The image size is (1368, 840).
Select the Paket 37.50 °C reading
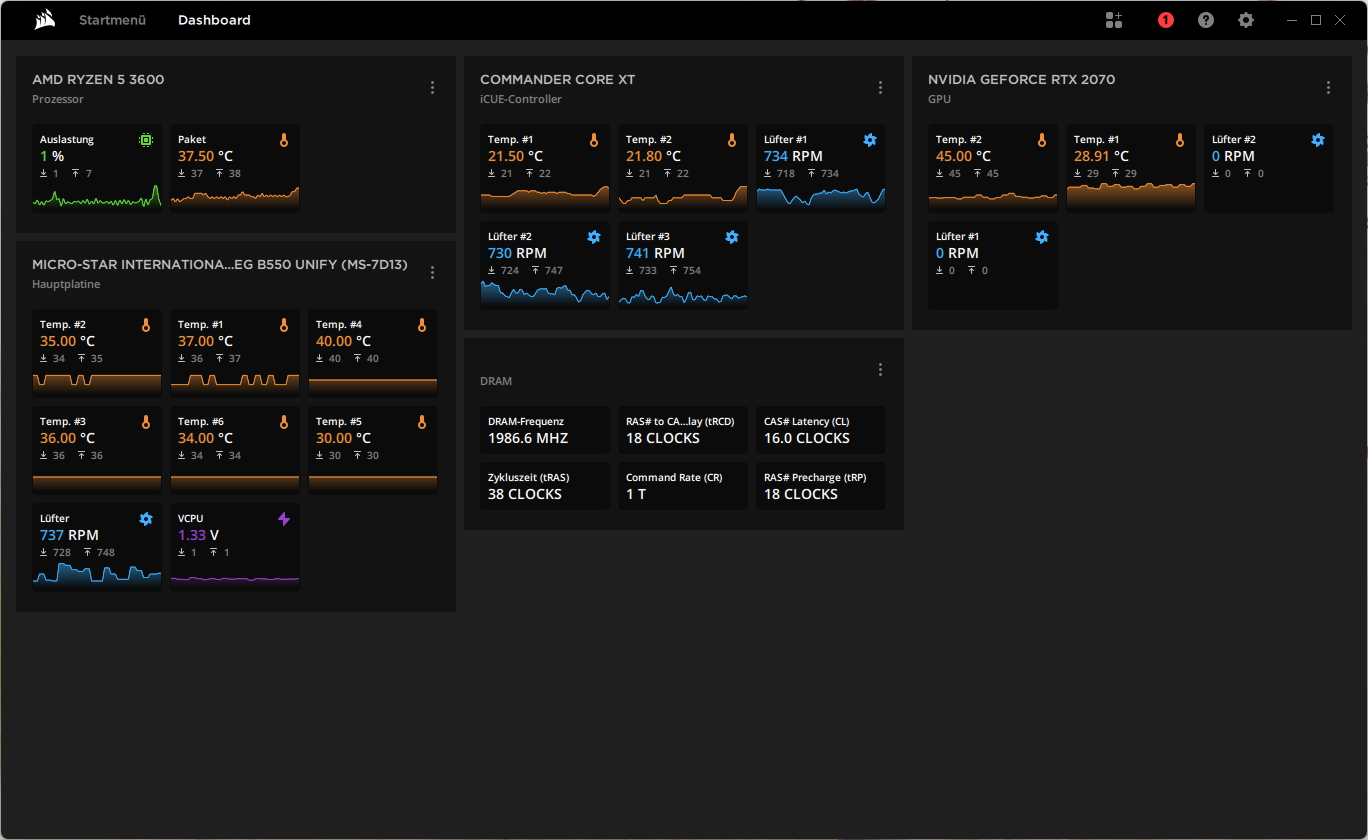tap(205, 157)
